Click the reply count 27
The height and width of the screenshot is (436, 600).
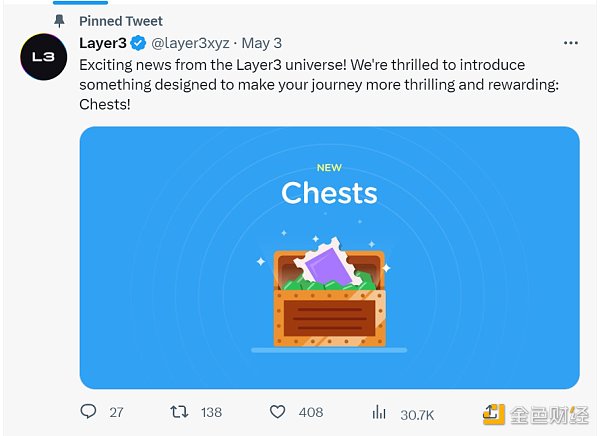[x=116, y=413]
